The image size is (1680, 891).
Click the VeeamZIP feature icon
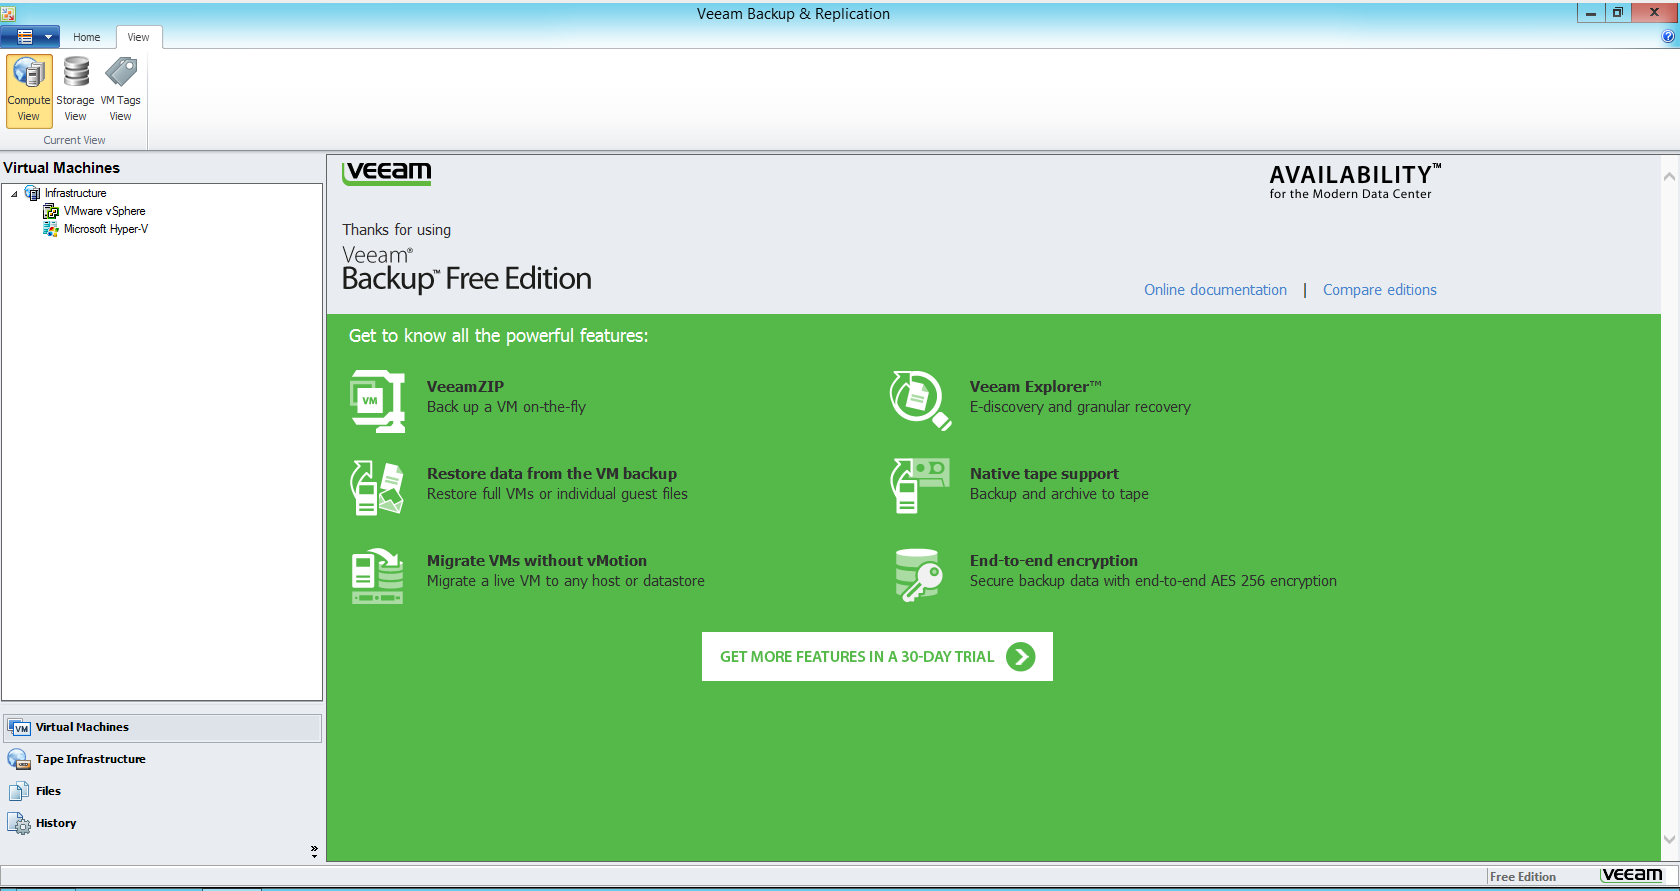click(x=377, y=400)
